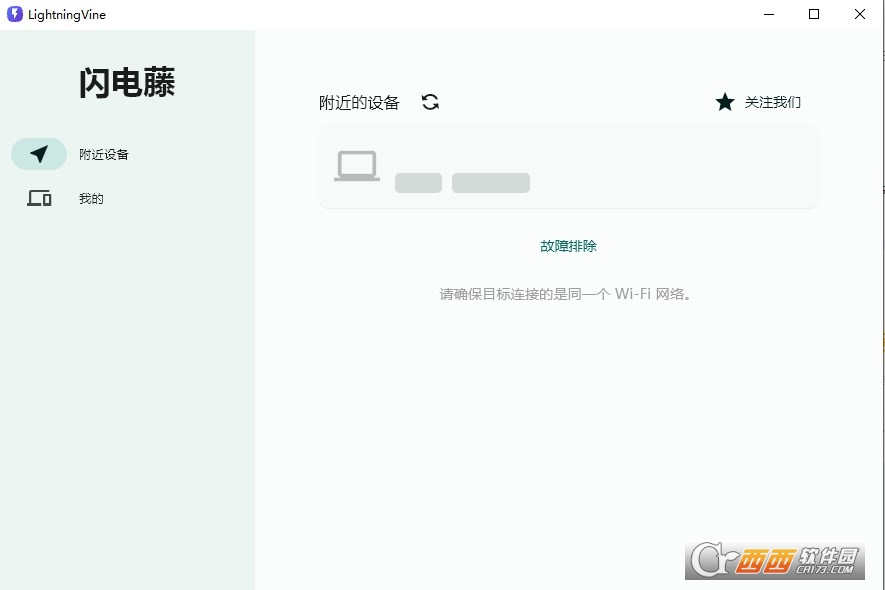Select the long gray device info placeholder
Viewport: 885px width, 590px height.
[x=491, y=183]
